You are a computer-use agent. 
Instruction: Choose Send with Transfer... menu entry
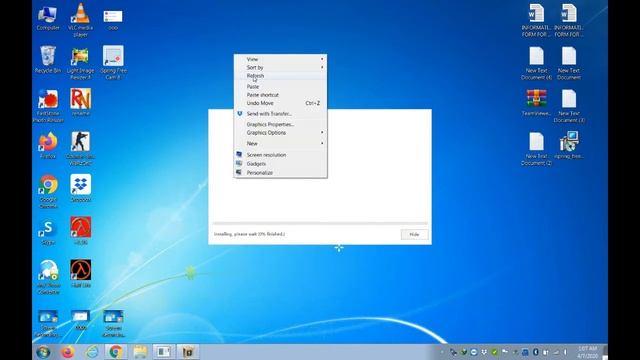click(280, 114)
